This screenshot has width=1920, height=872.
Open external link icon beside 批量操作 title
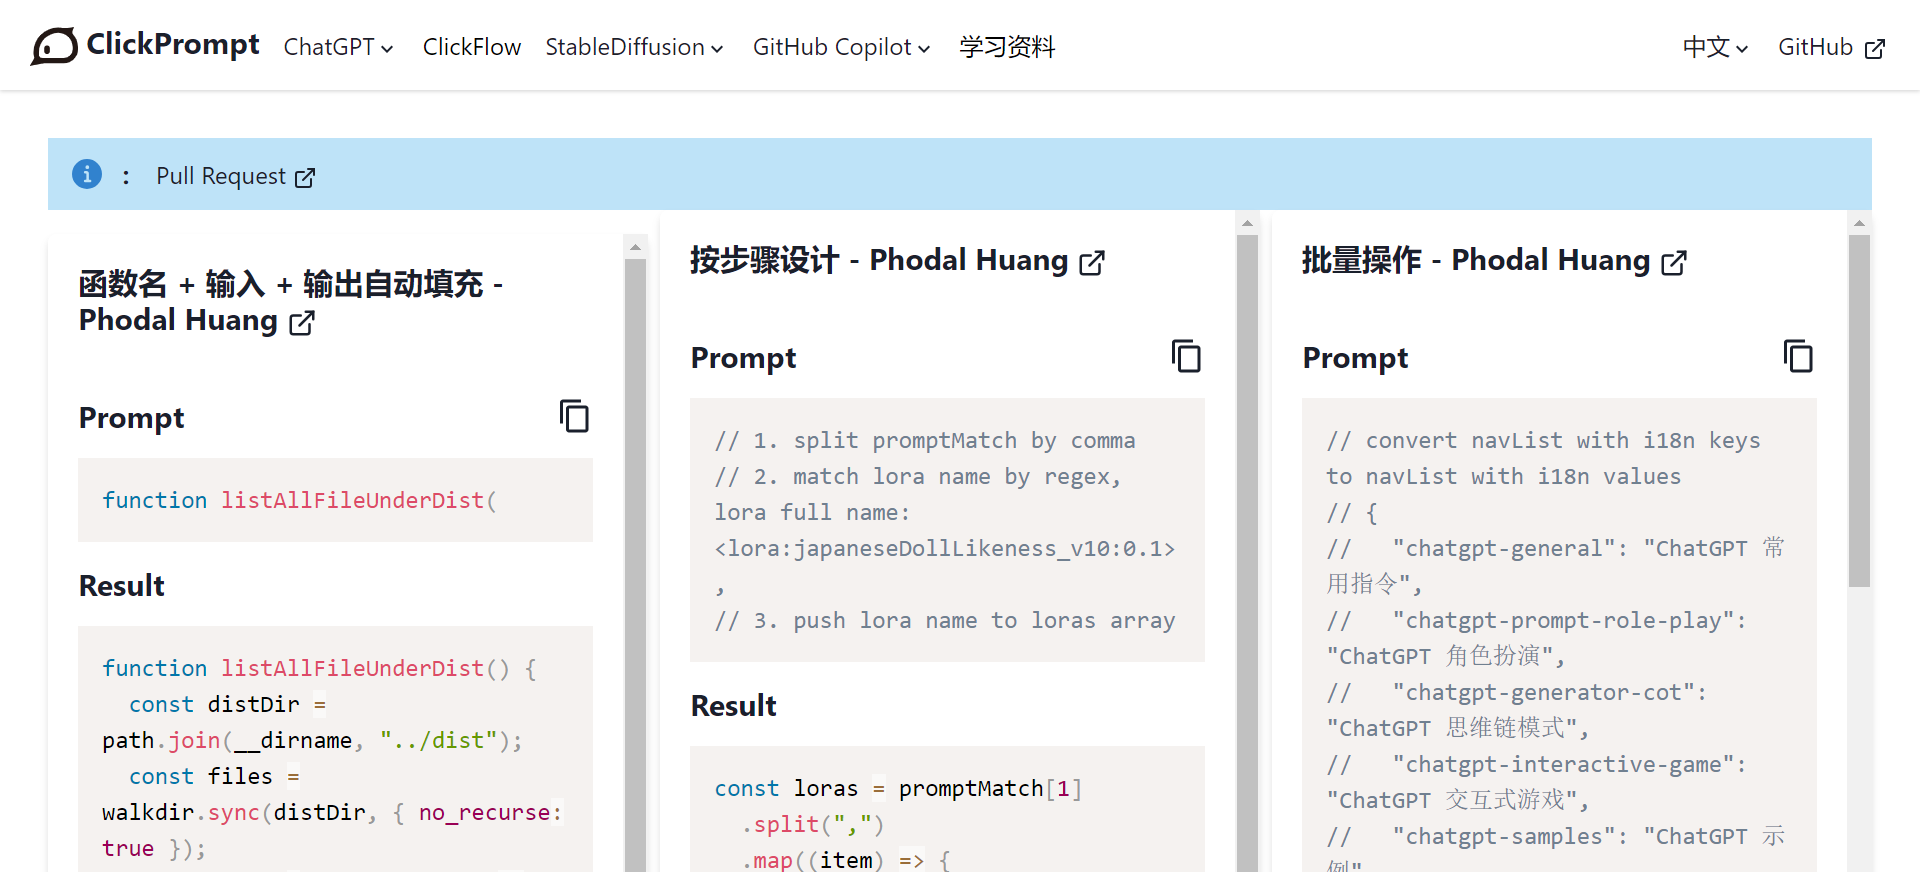point(1674,263)
